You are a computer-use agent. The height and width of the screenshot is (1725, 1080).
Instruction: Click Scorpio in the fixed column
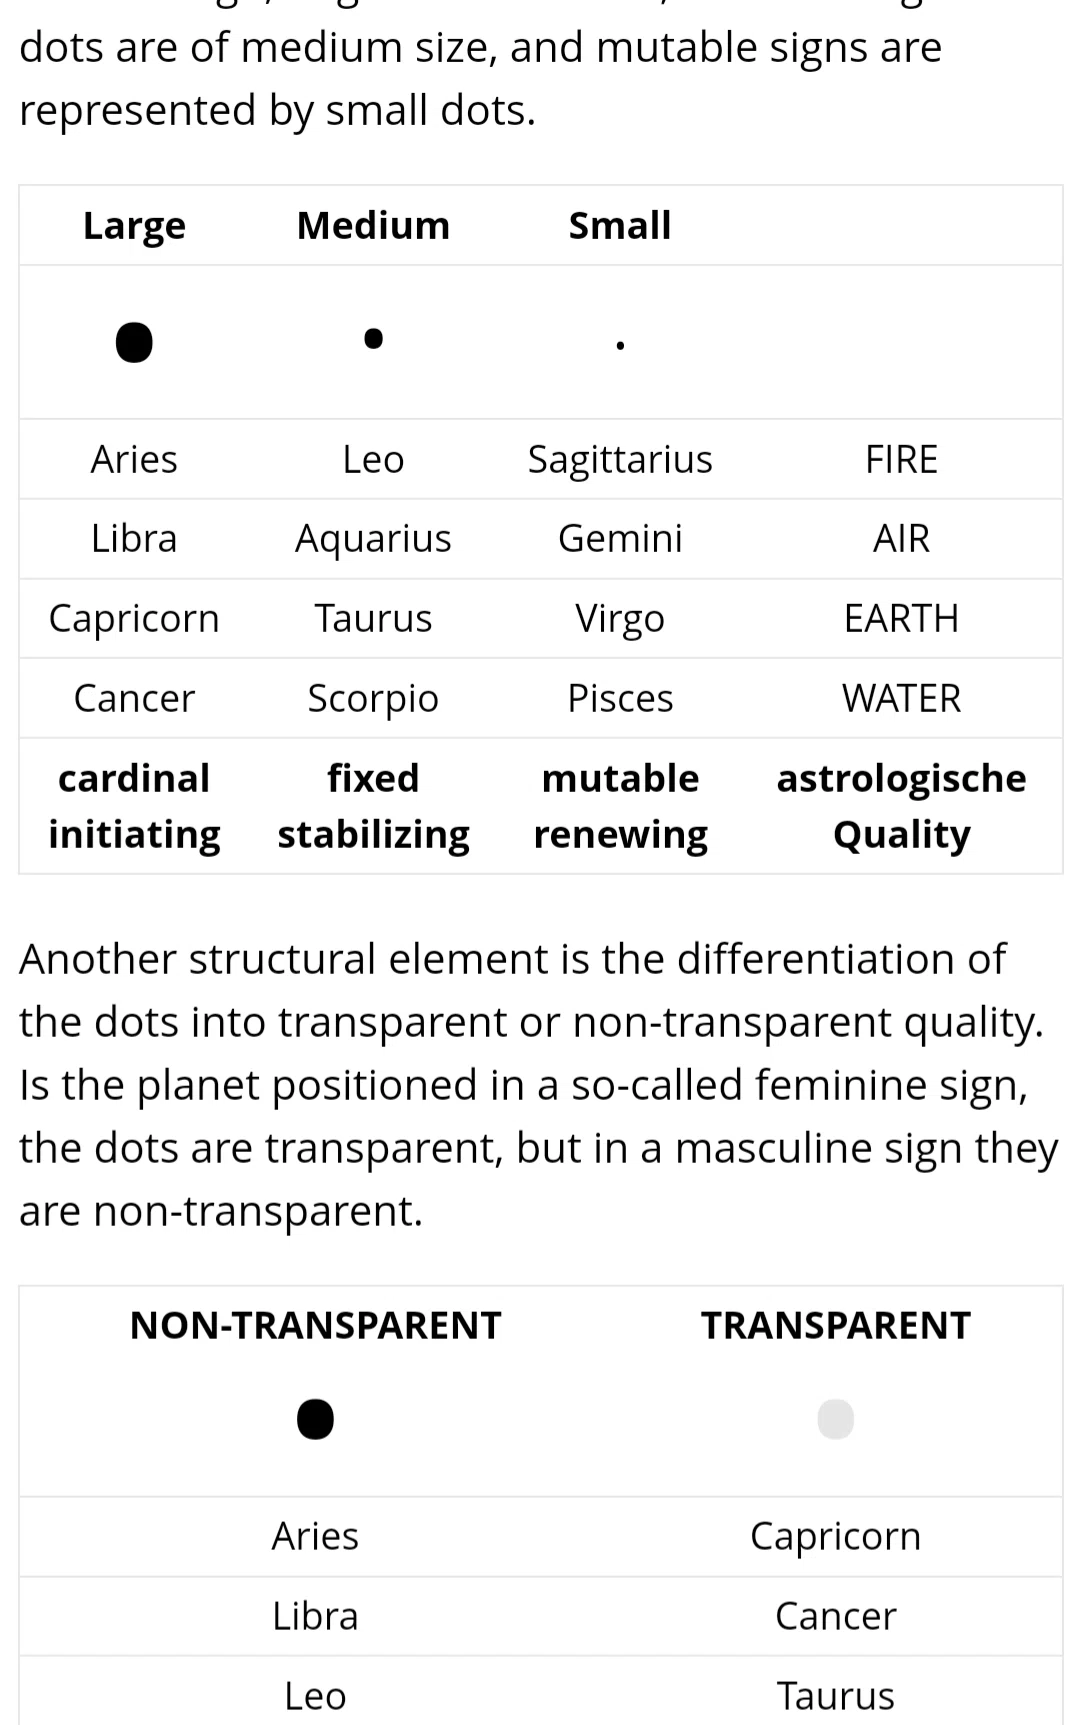pyautogui.click(x=373, y=698)
